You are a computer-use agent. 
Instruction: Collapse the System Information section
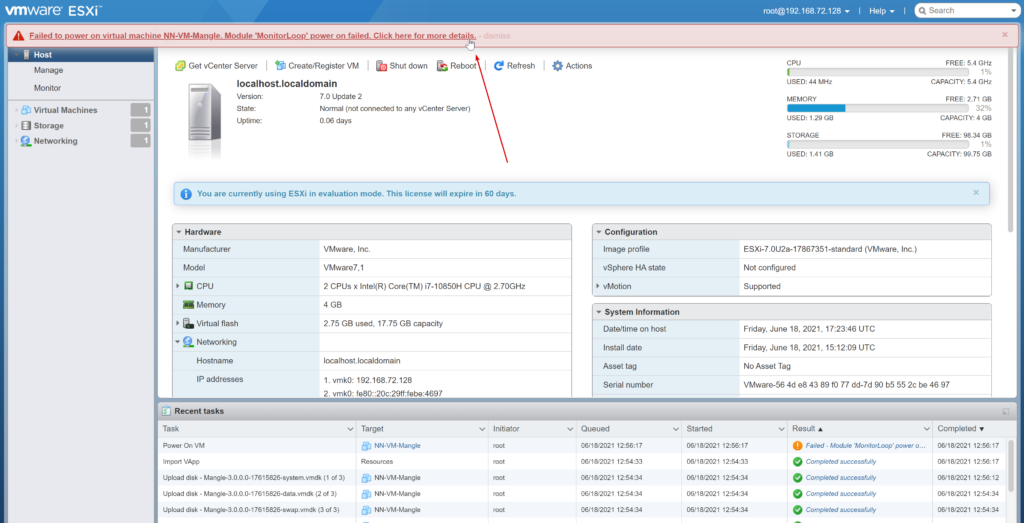[x=599, y=312]
